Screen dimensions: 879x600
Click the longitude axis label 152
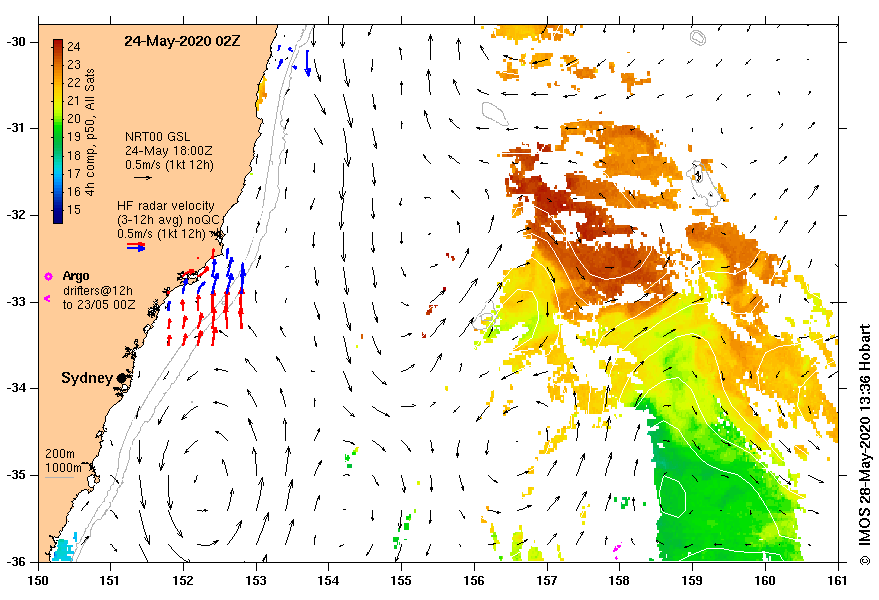183,581
